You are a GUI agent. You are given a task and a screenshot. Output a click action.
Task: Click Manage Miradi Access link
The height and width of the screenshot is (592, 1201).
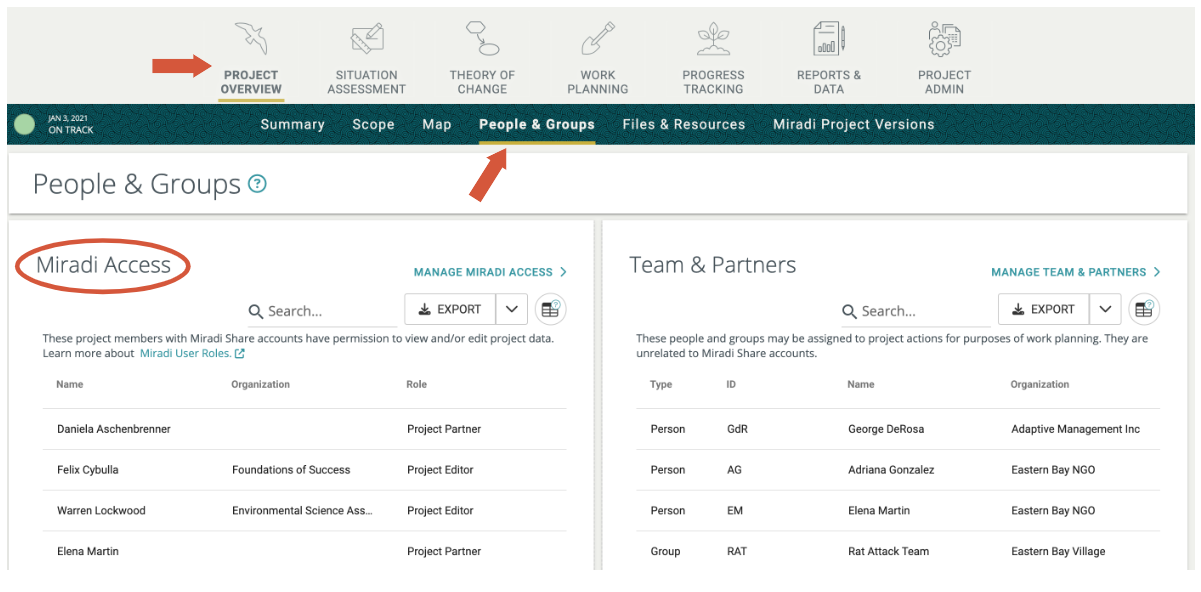coord(490,272)
